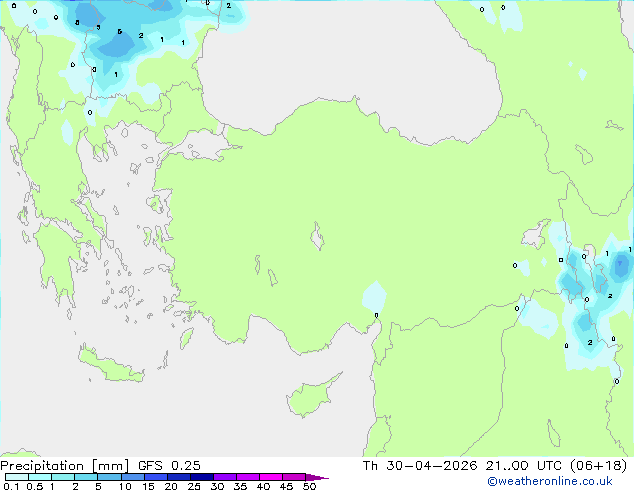The height and width of the screenshot is (490, 634).
Task: Click the island of Crete on the map
Action: coord(110,365)
